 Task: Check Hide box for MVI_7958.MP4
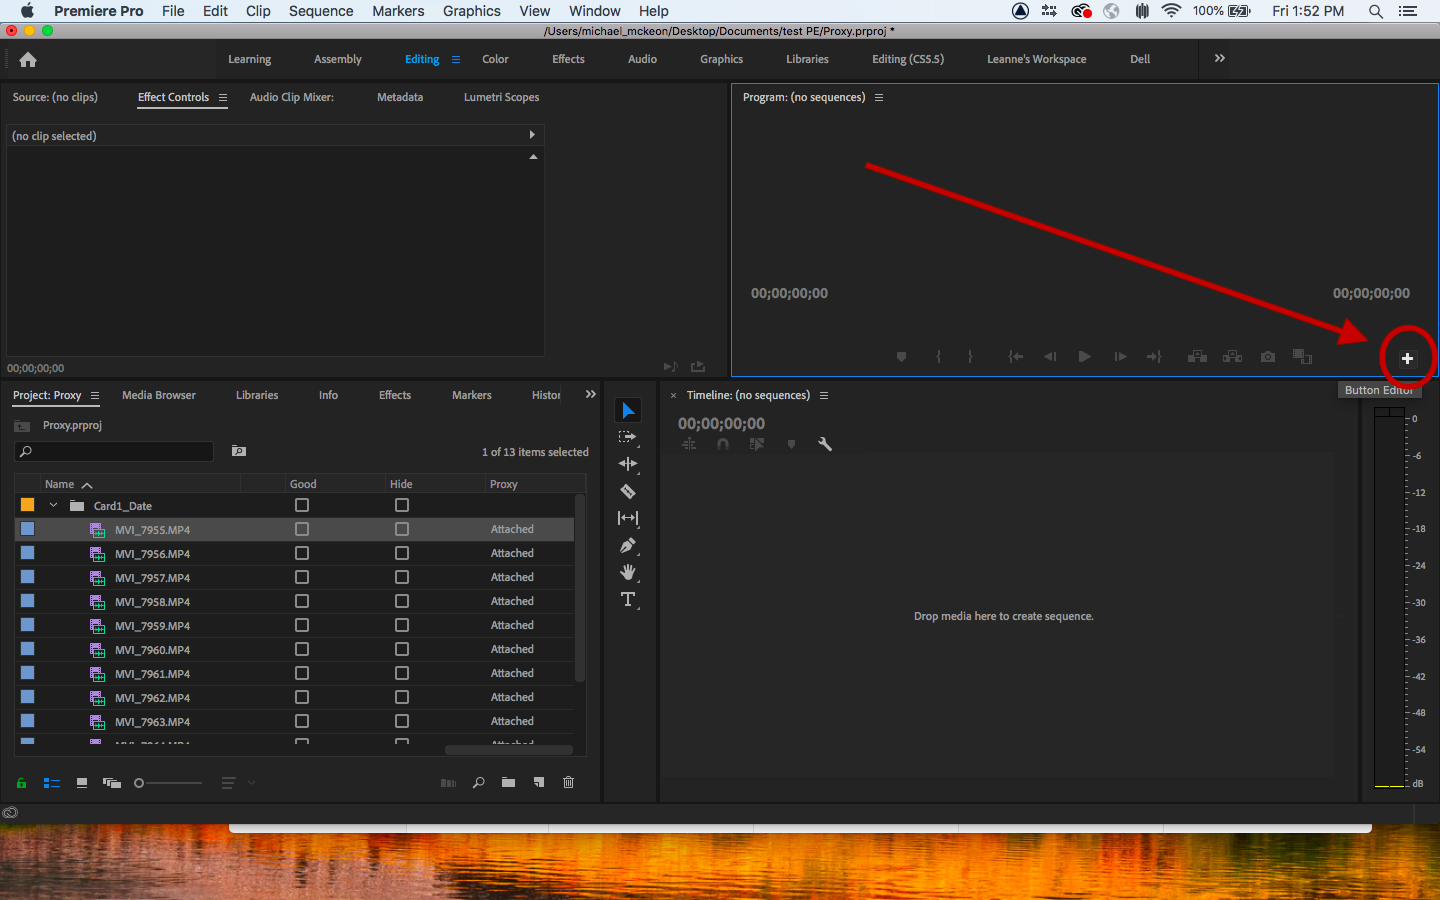click(x=402, y=601)
